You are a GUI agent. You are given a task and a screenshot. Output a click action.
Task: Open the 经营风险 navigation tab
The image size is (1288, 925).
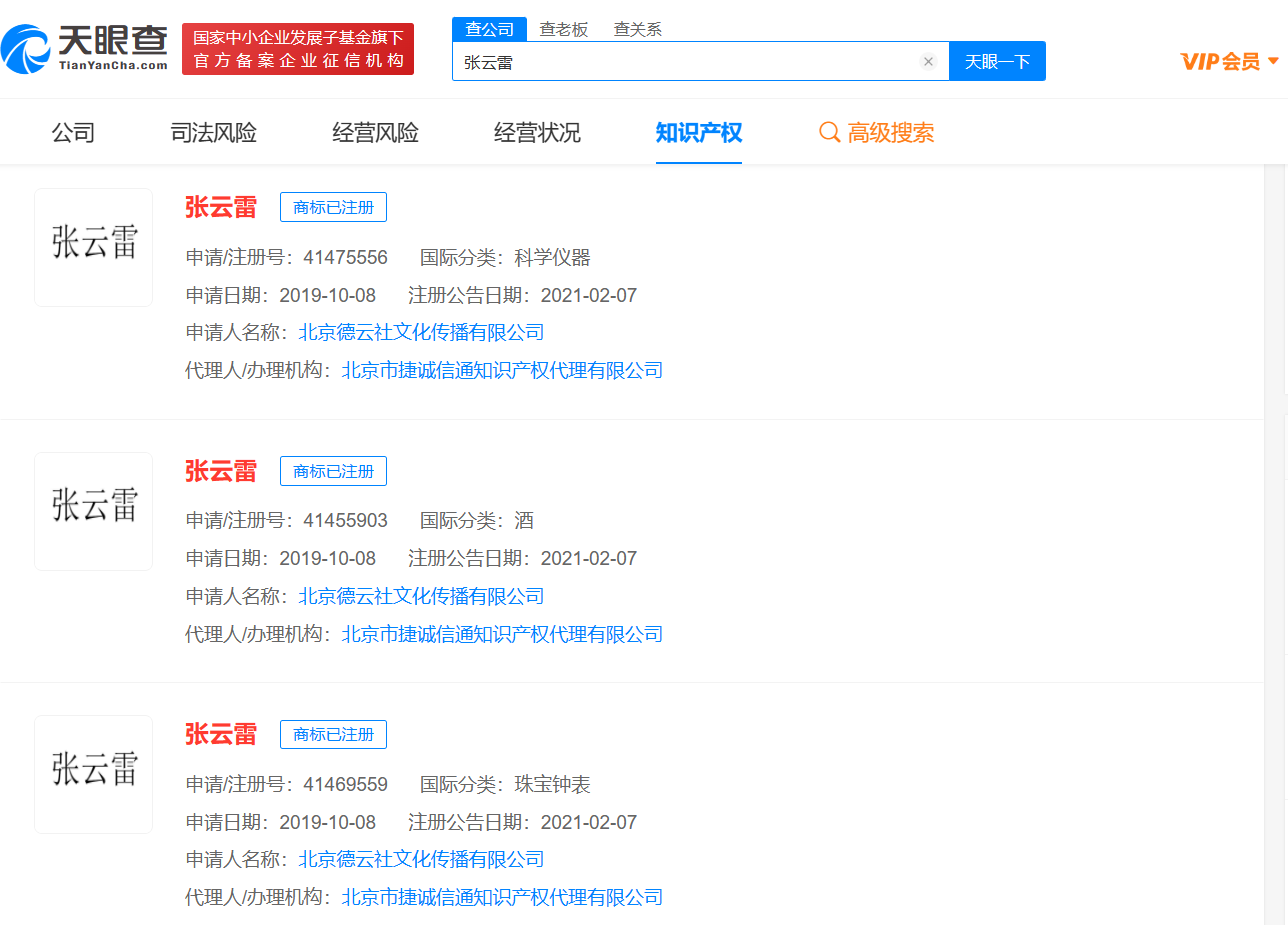(x=375, y=132)
